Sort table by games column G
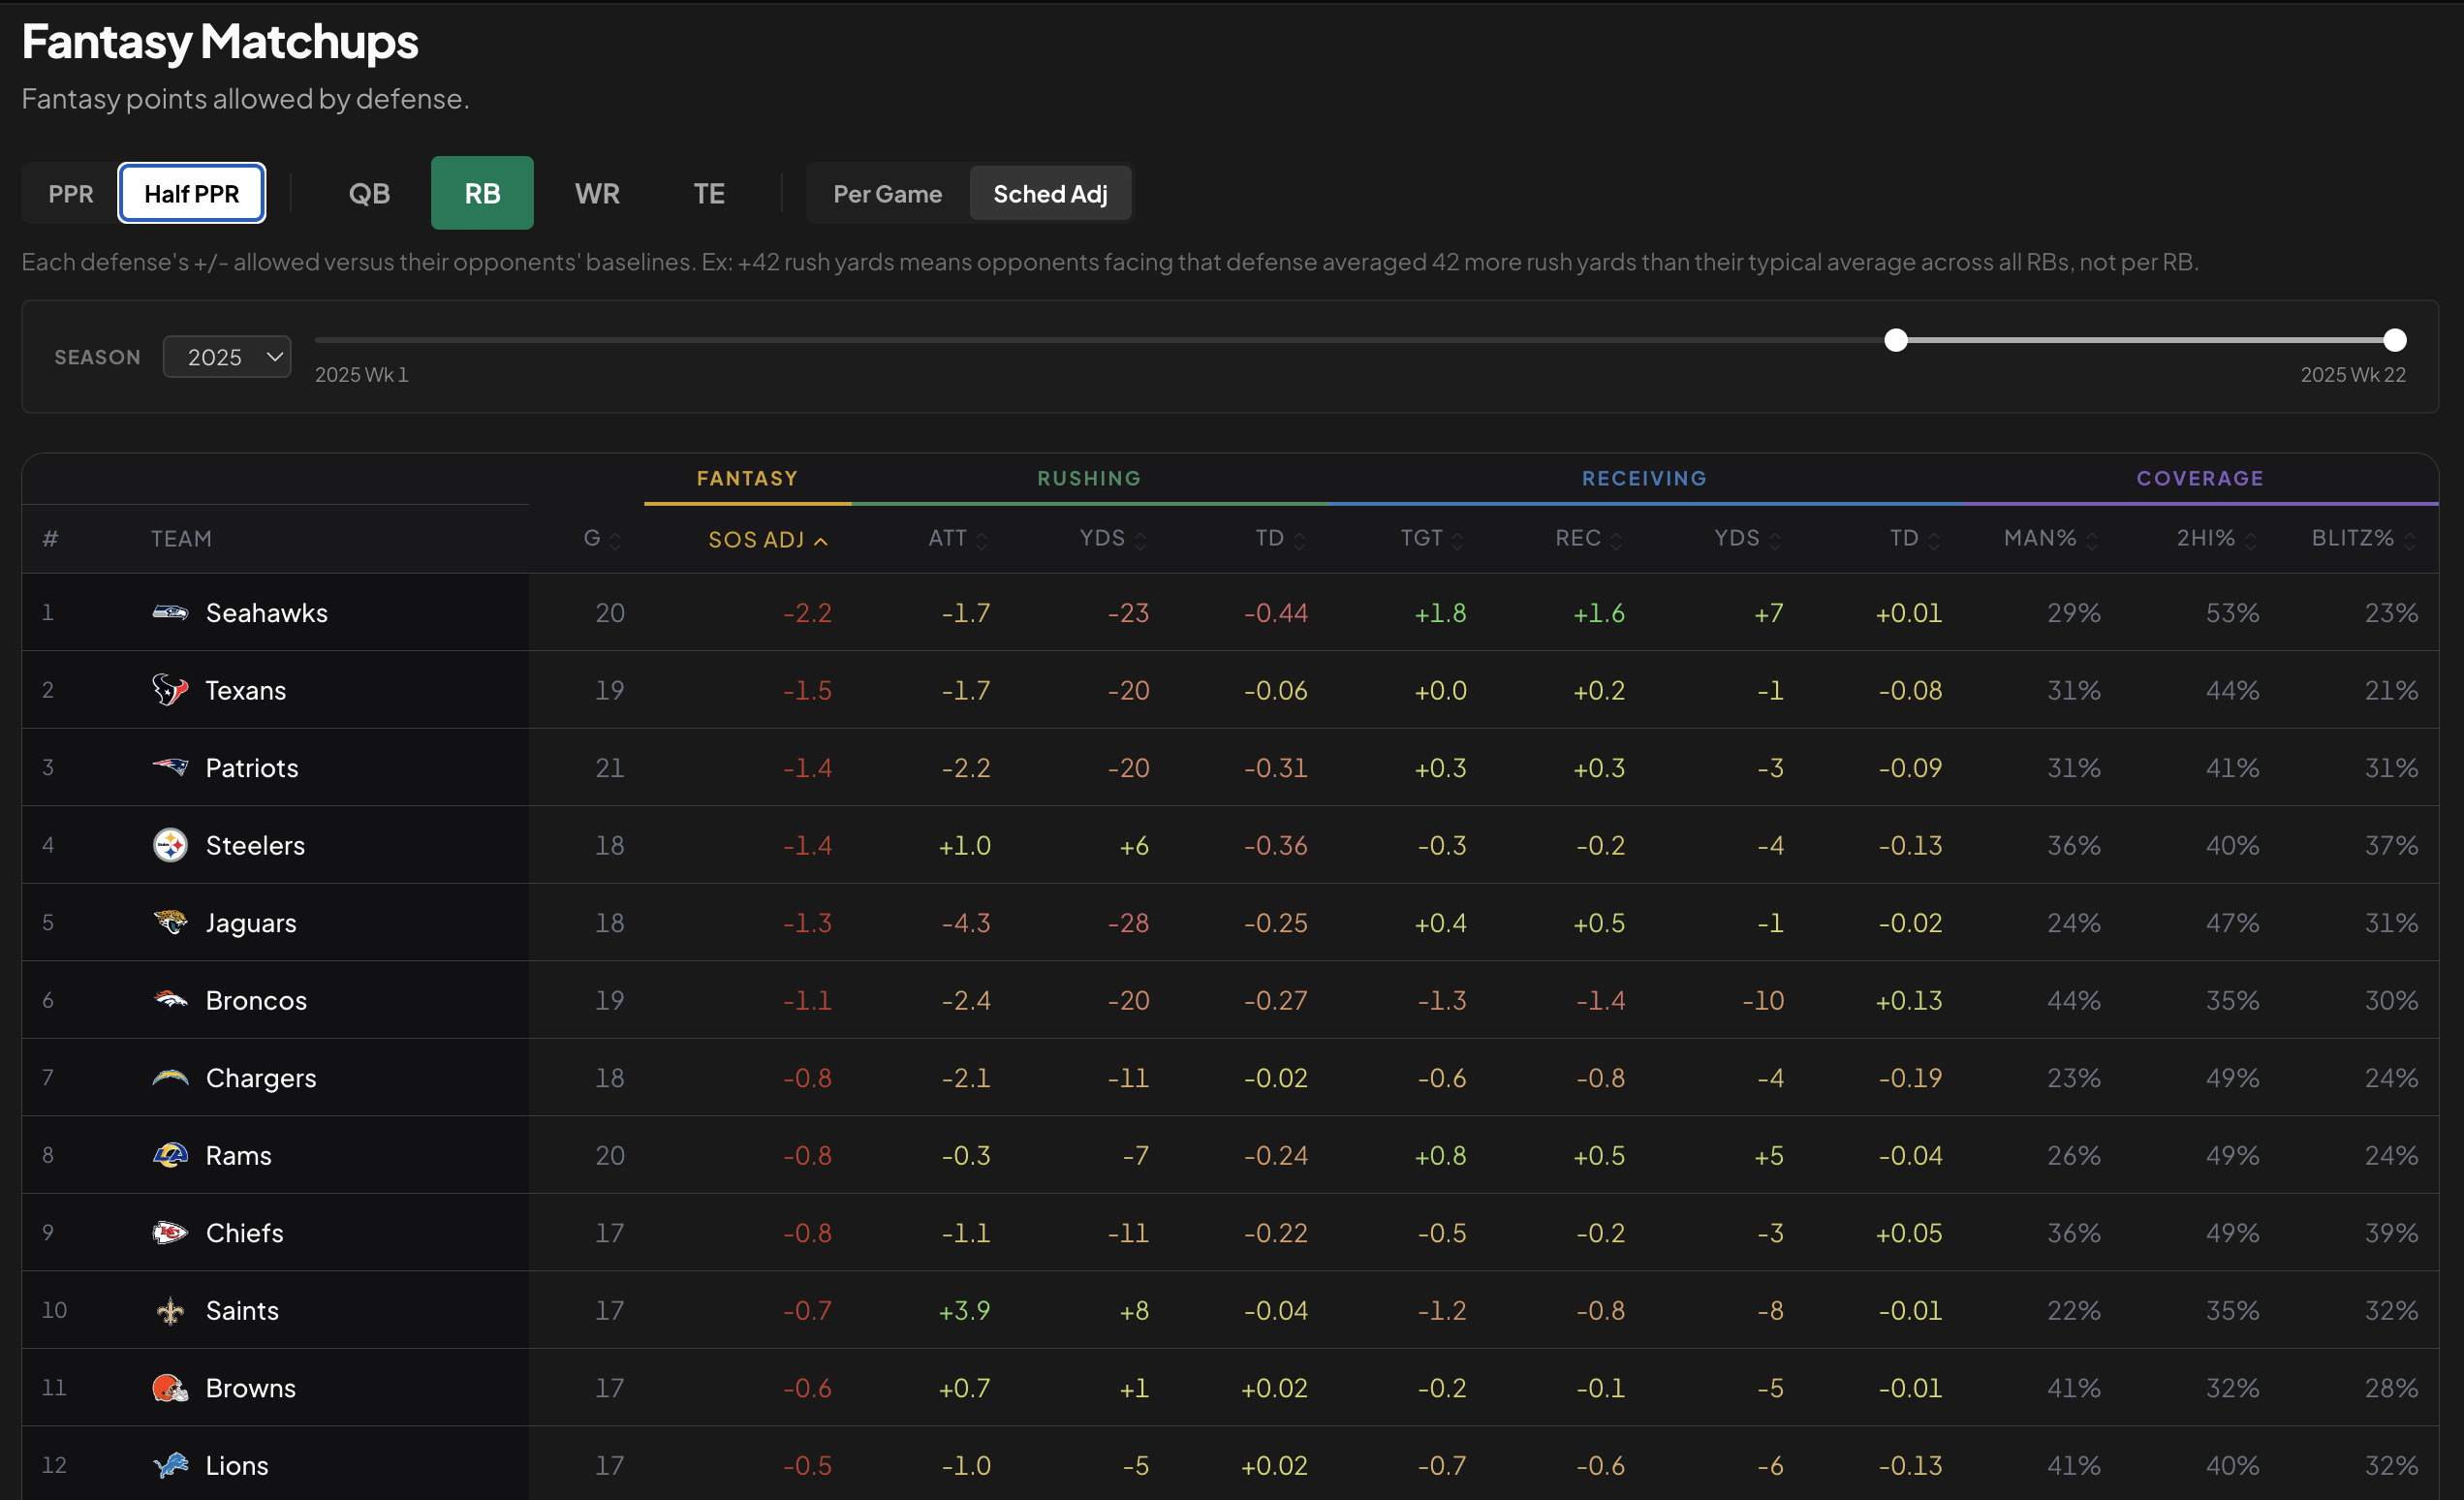This screenshot has width=2464, height=1500. (602, 539)
